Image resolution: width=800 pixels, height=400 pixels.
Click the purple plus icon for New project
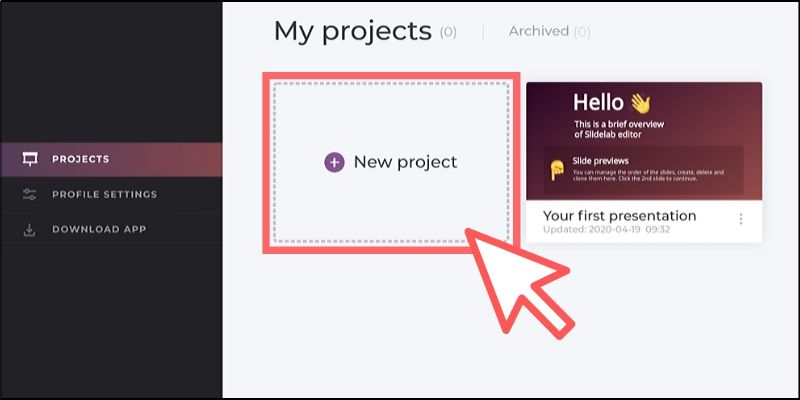click(x=334, y=162)
